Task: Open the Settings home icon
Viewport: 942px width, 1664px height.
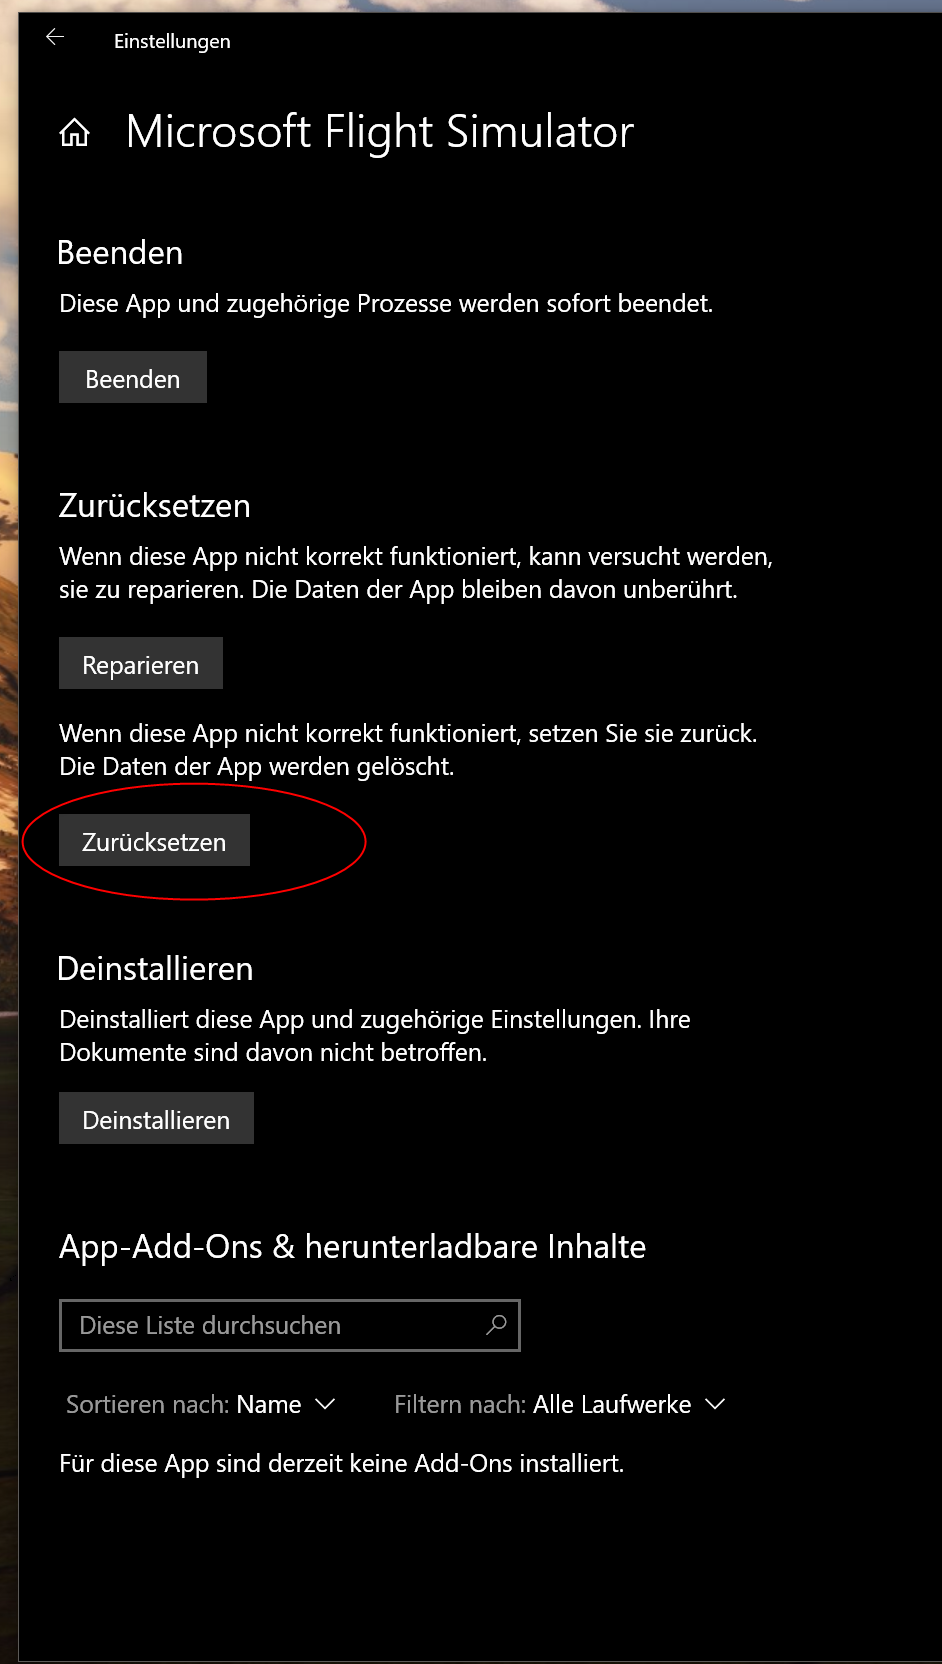Action: tap(75, 132)
